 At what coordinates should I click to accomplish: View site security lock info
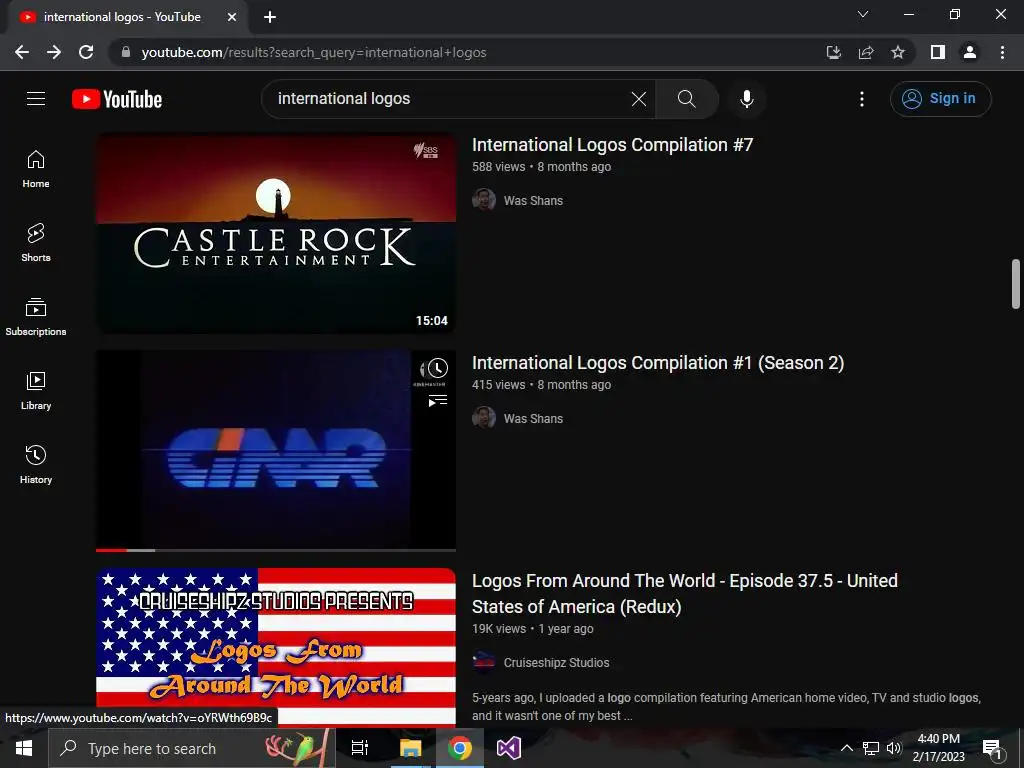click(126, 52)
